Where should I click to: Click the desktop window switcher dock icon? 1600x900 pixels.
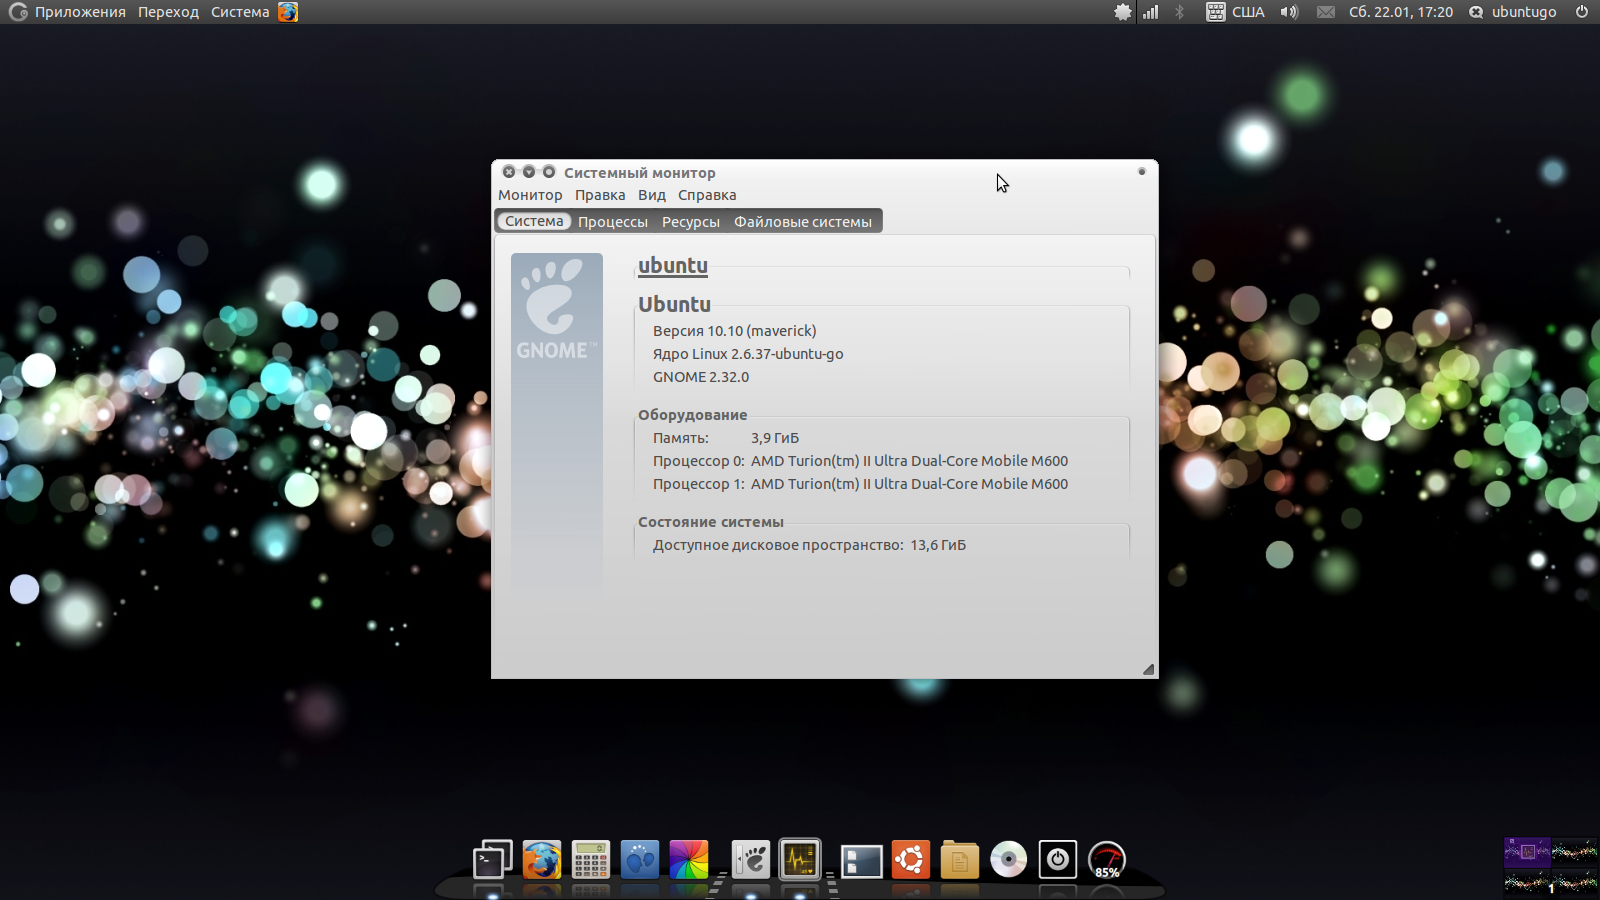(x=861, y=860)
